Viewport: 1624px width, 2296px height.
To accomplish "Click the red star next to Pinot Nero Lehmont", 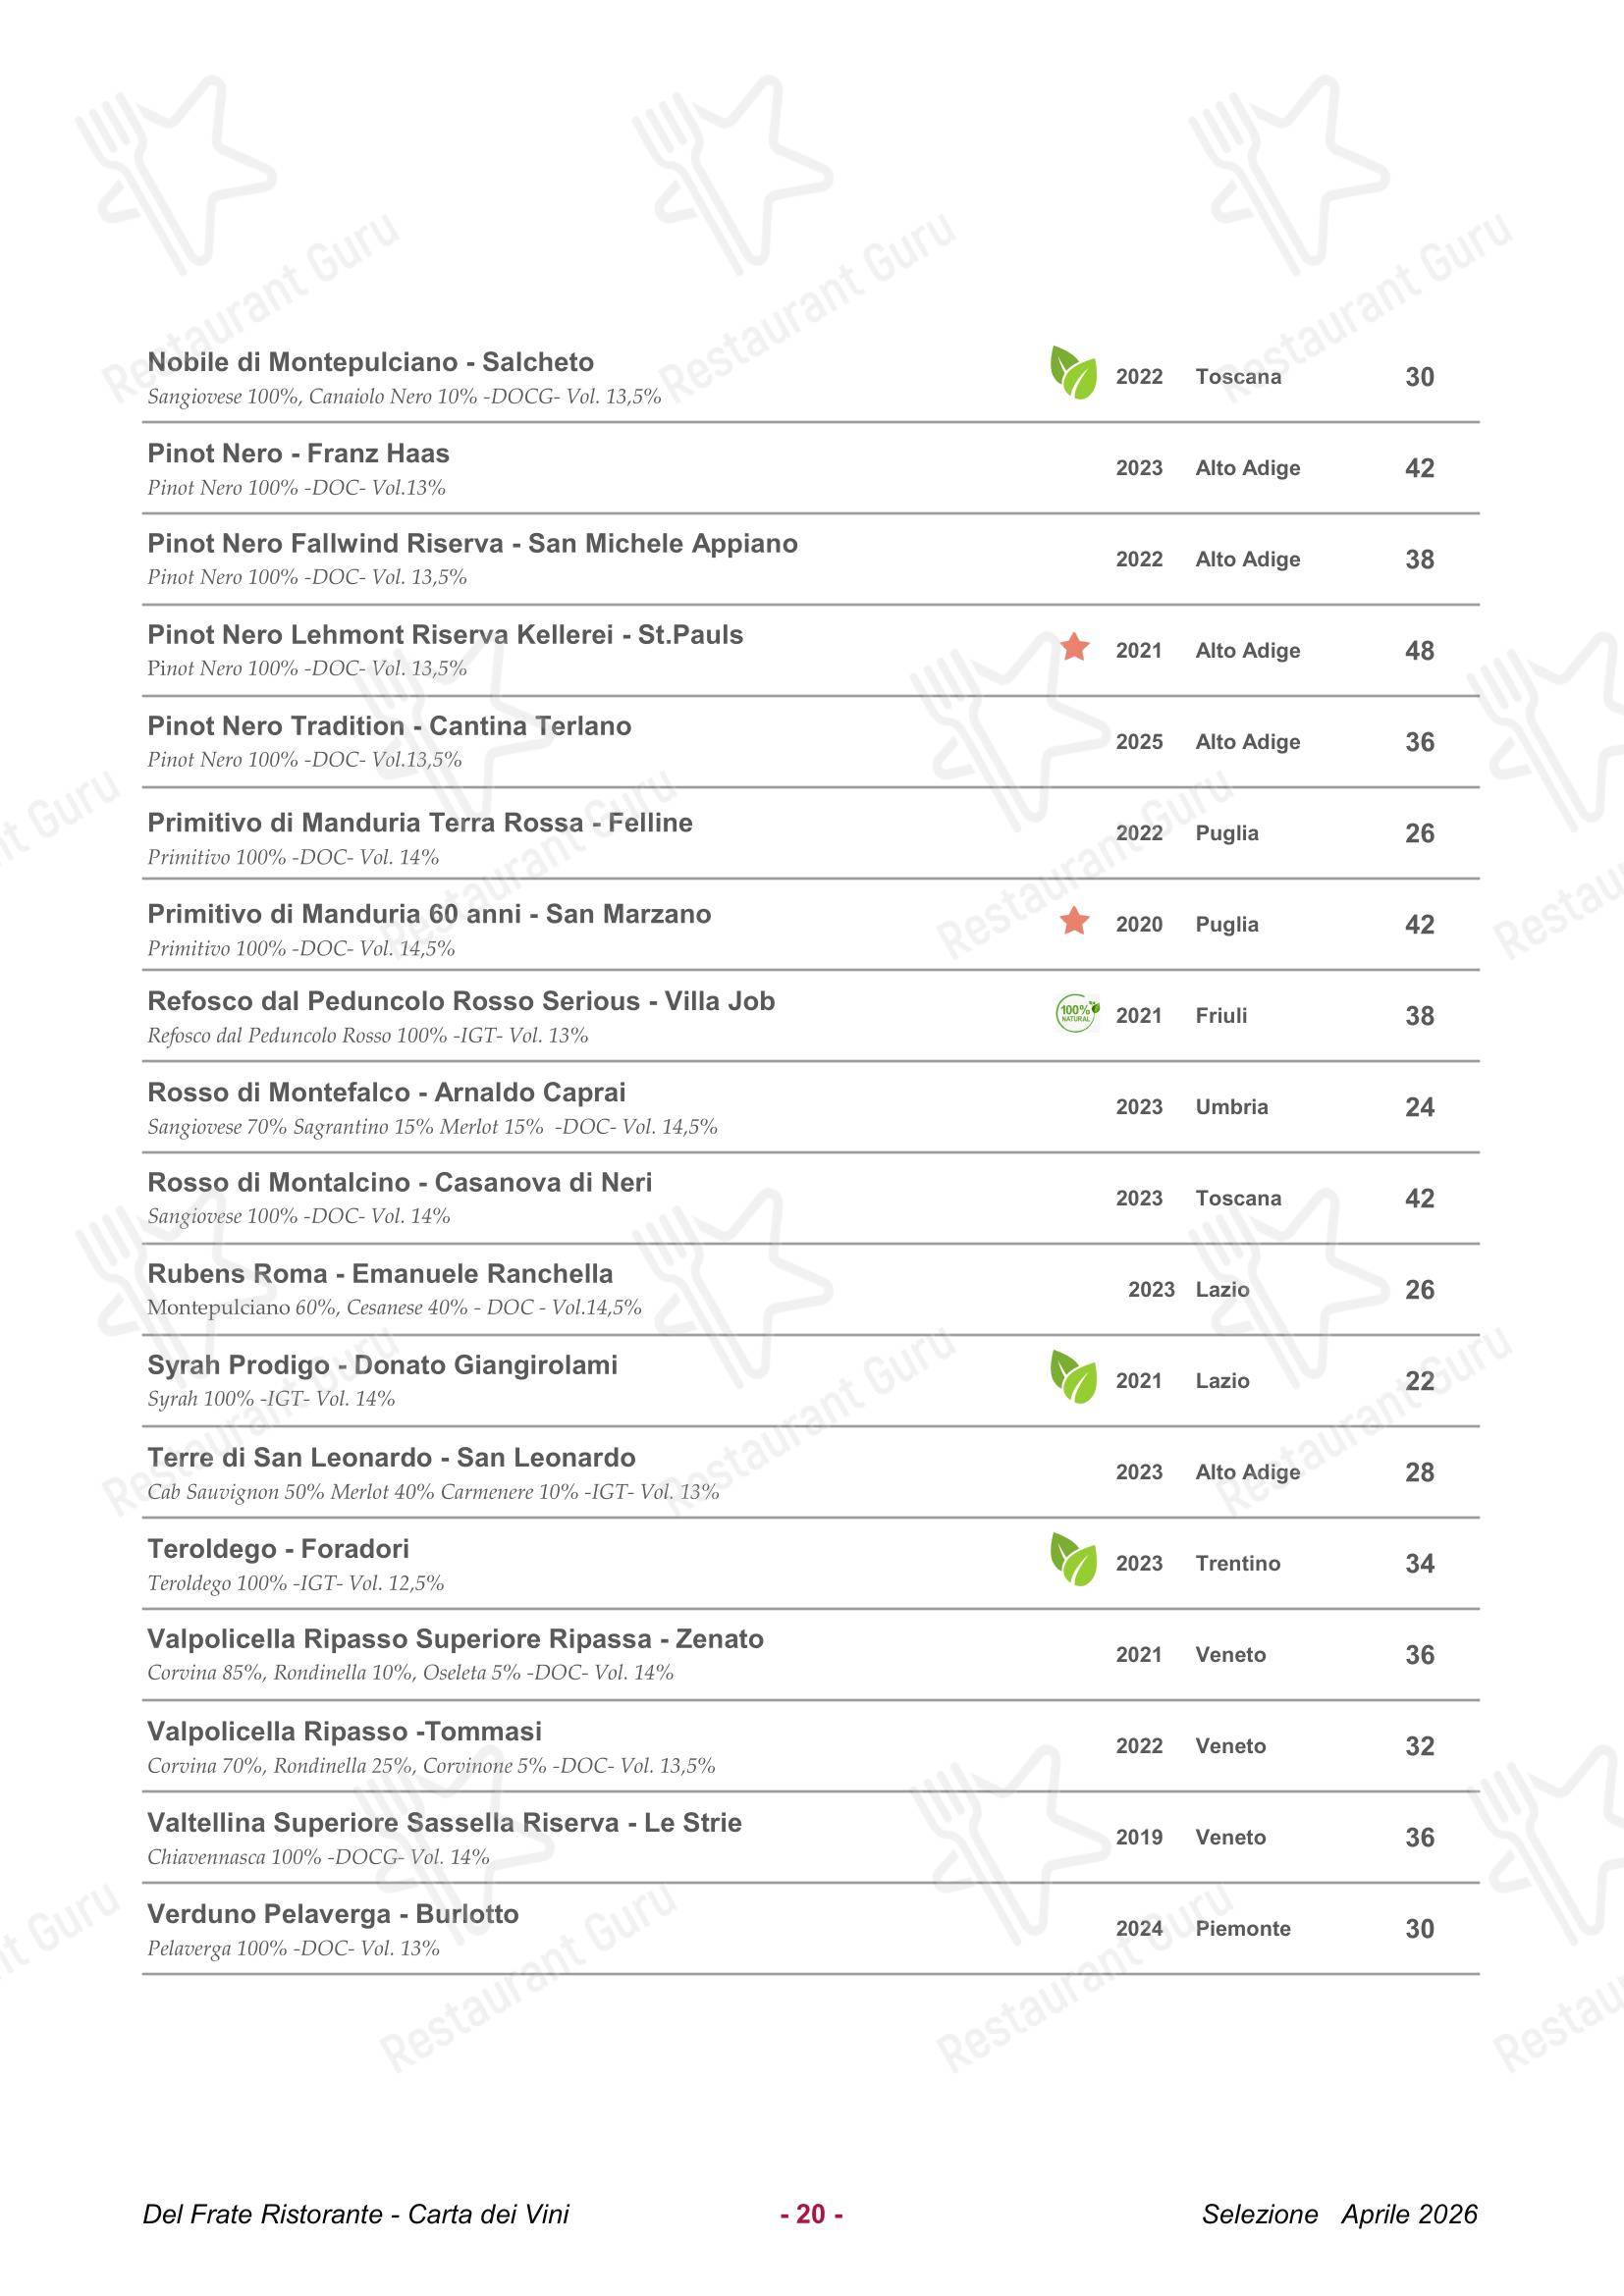I will [x=1075, y=647].
